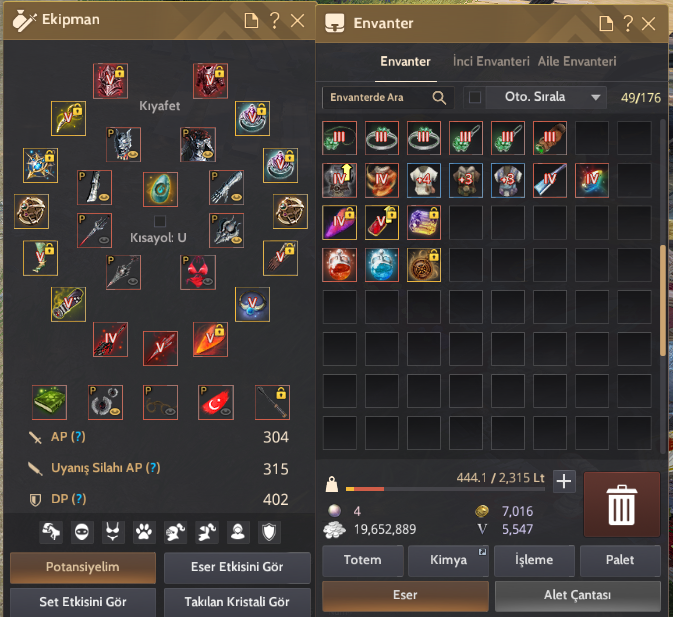The height and width of the screenshot is (617, 673).
Task: Select the blue potion item in inventory
Action: pyautogui.click(x=381, y=265)
